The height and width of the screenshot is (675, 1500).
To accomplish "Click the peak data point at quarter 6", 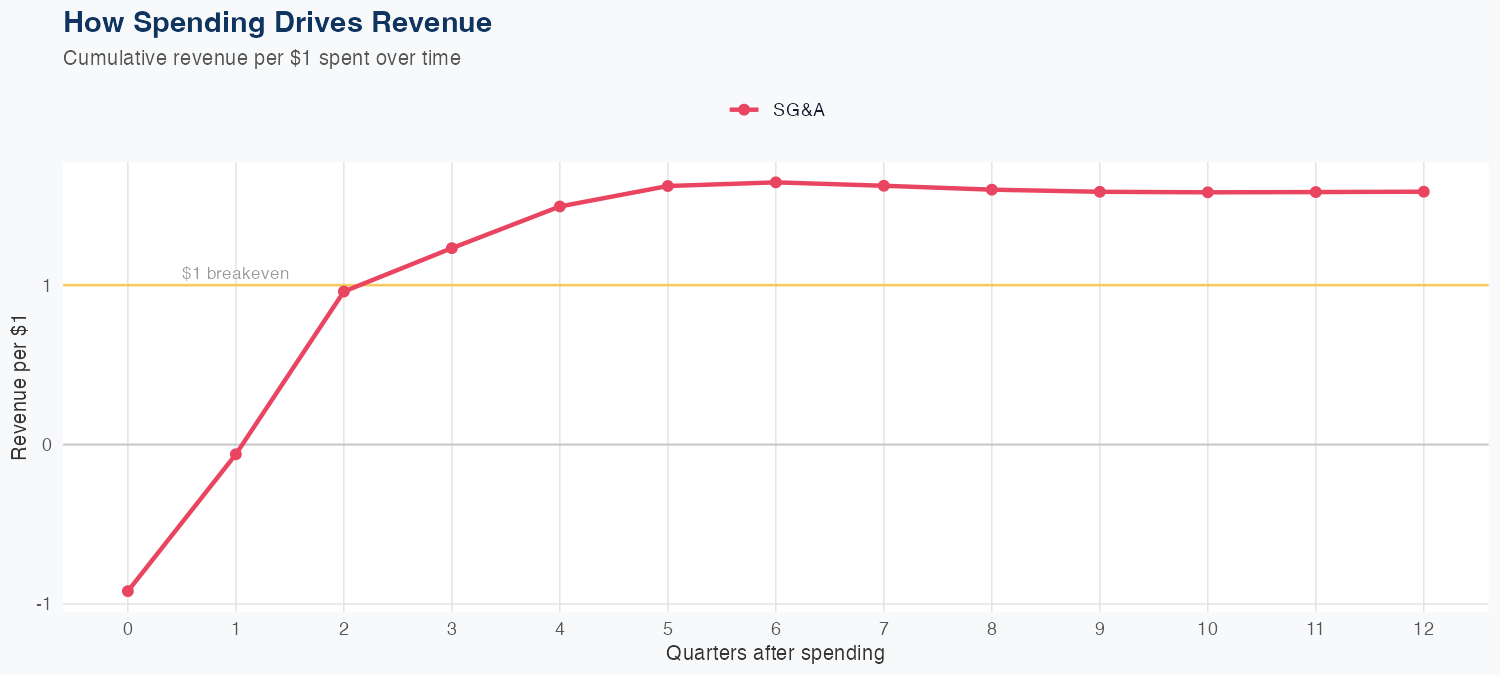I will 776,182.
